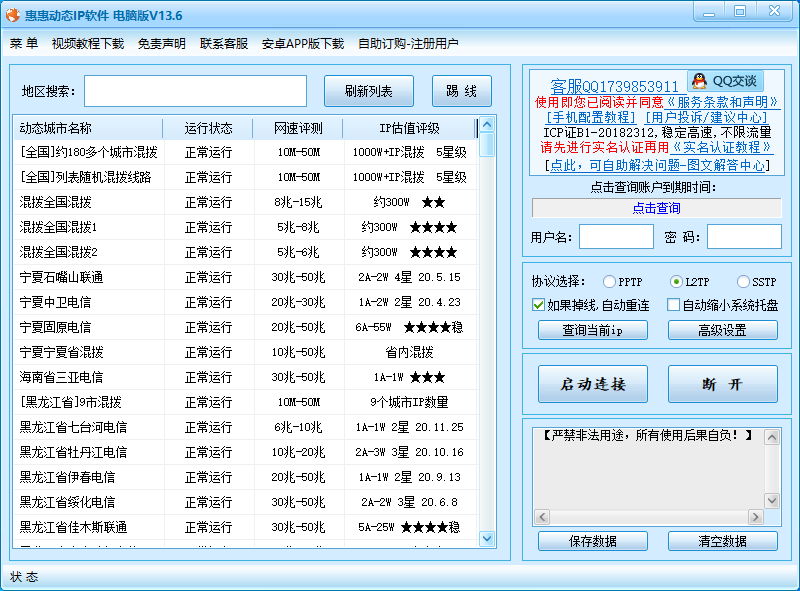Sort by 网速评测 column header

coord(298,128)
